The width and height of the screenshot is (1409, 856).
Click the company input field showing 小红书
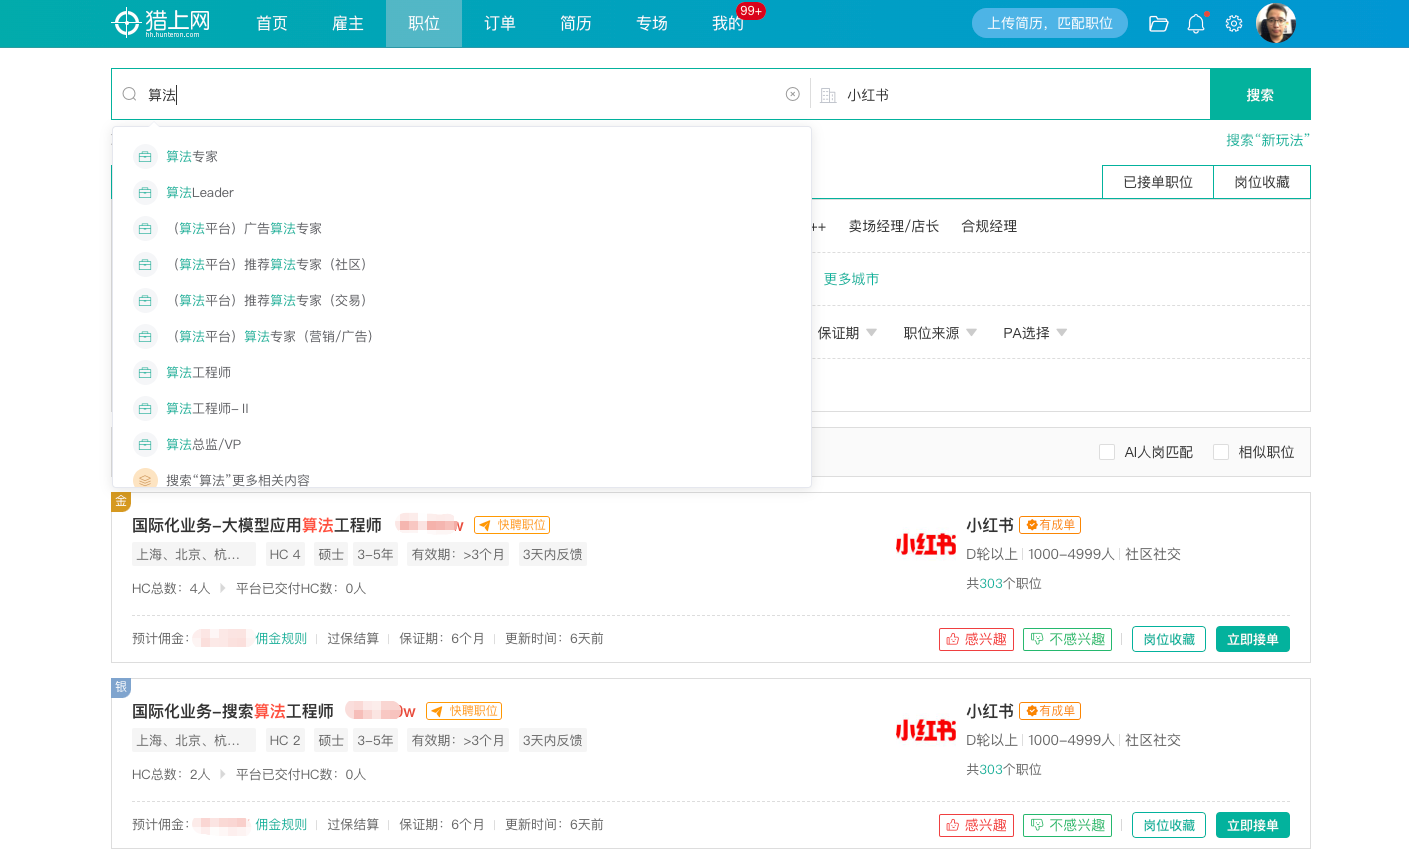coord(1020,95)
